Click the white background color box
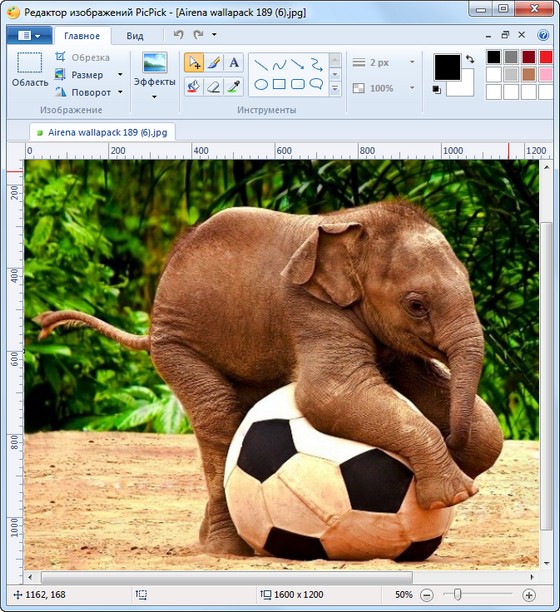Screen dimensions: 560x612 (467, 88)
